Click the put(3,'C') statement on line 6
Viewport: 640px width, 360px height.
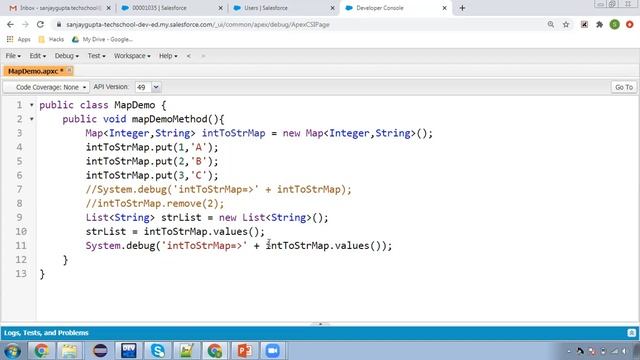pos(152,176)
